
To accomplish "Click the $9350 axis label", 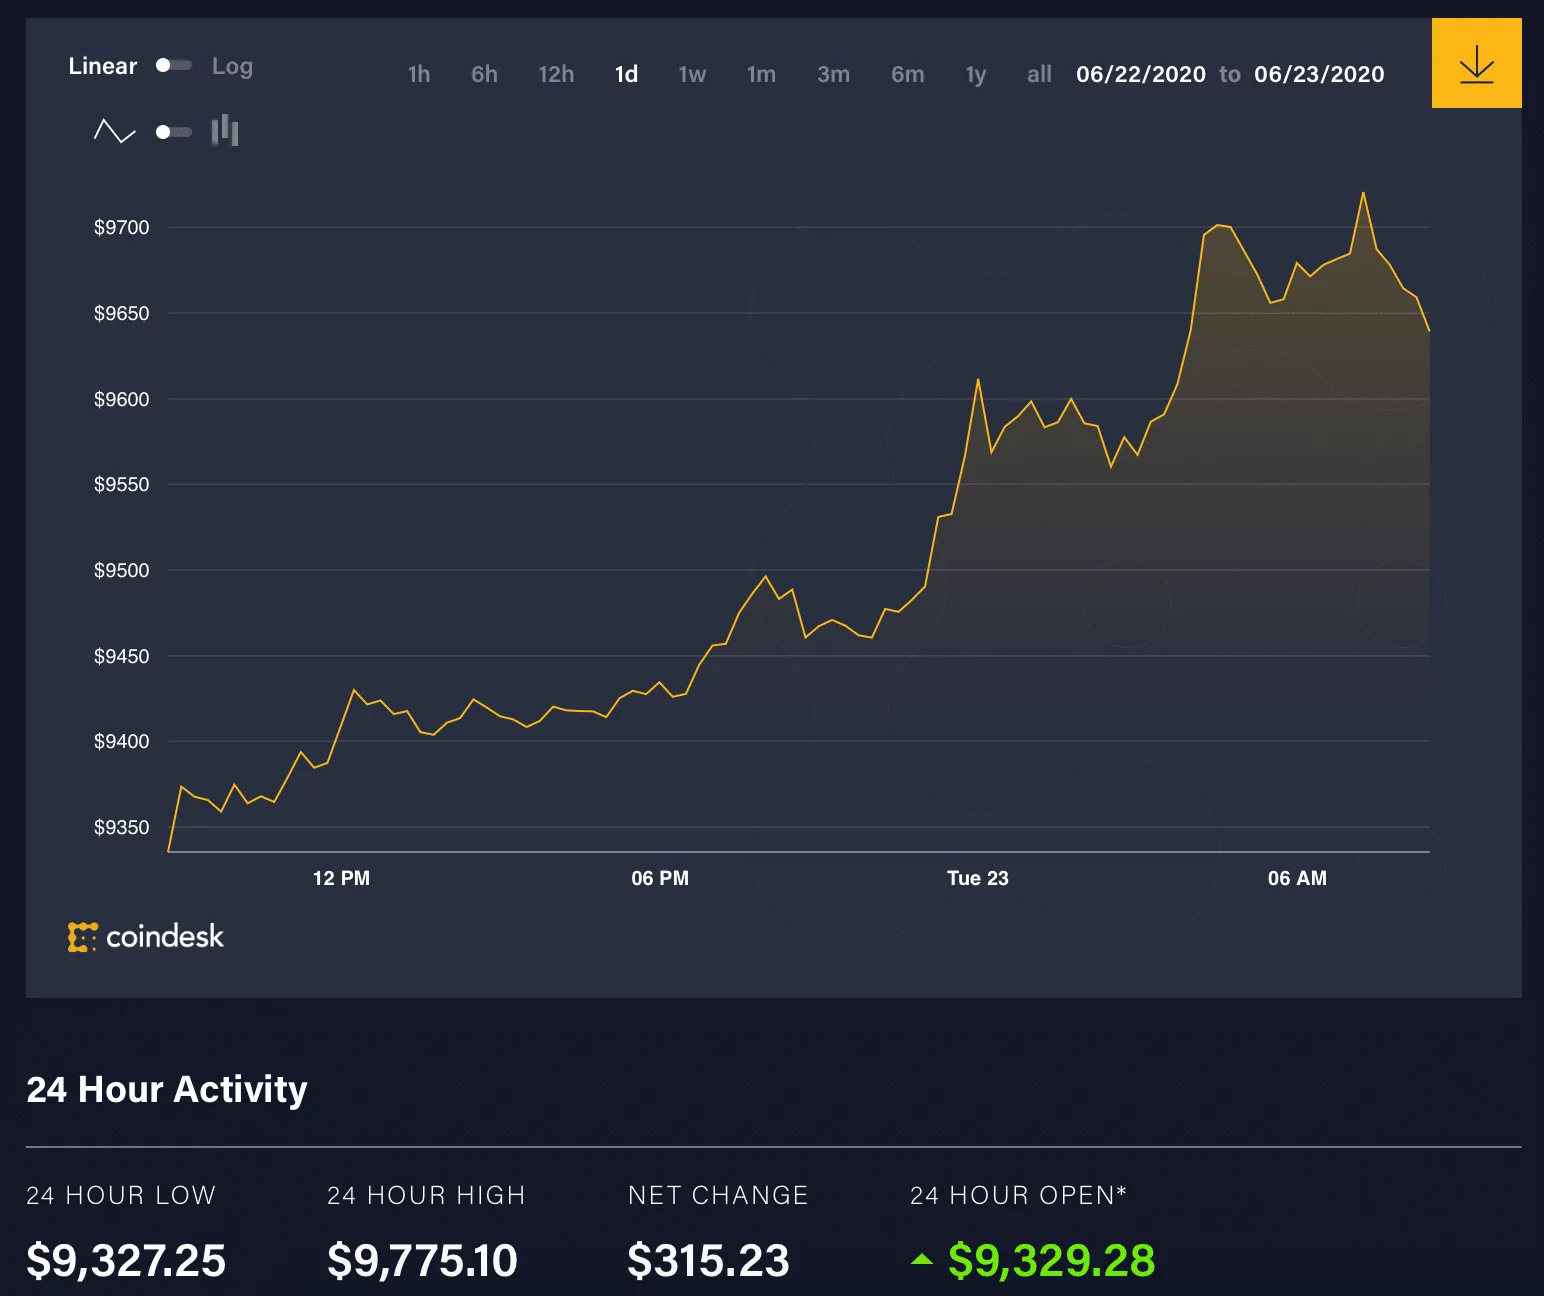I will click(121, 827).
